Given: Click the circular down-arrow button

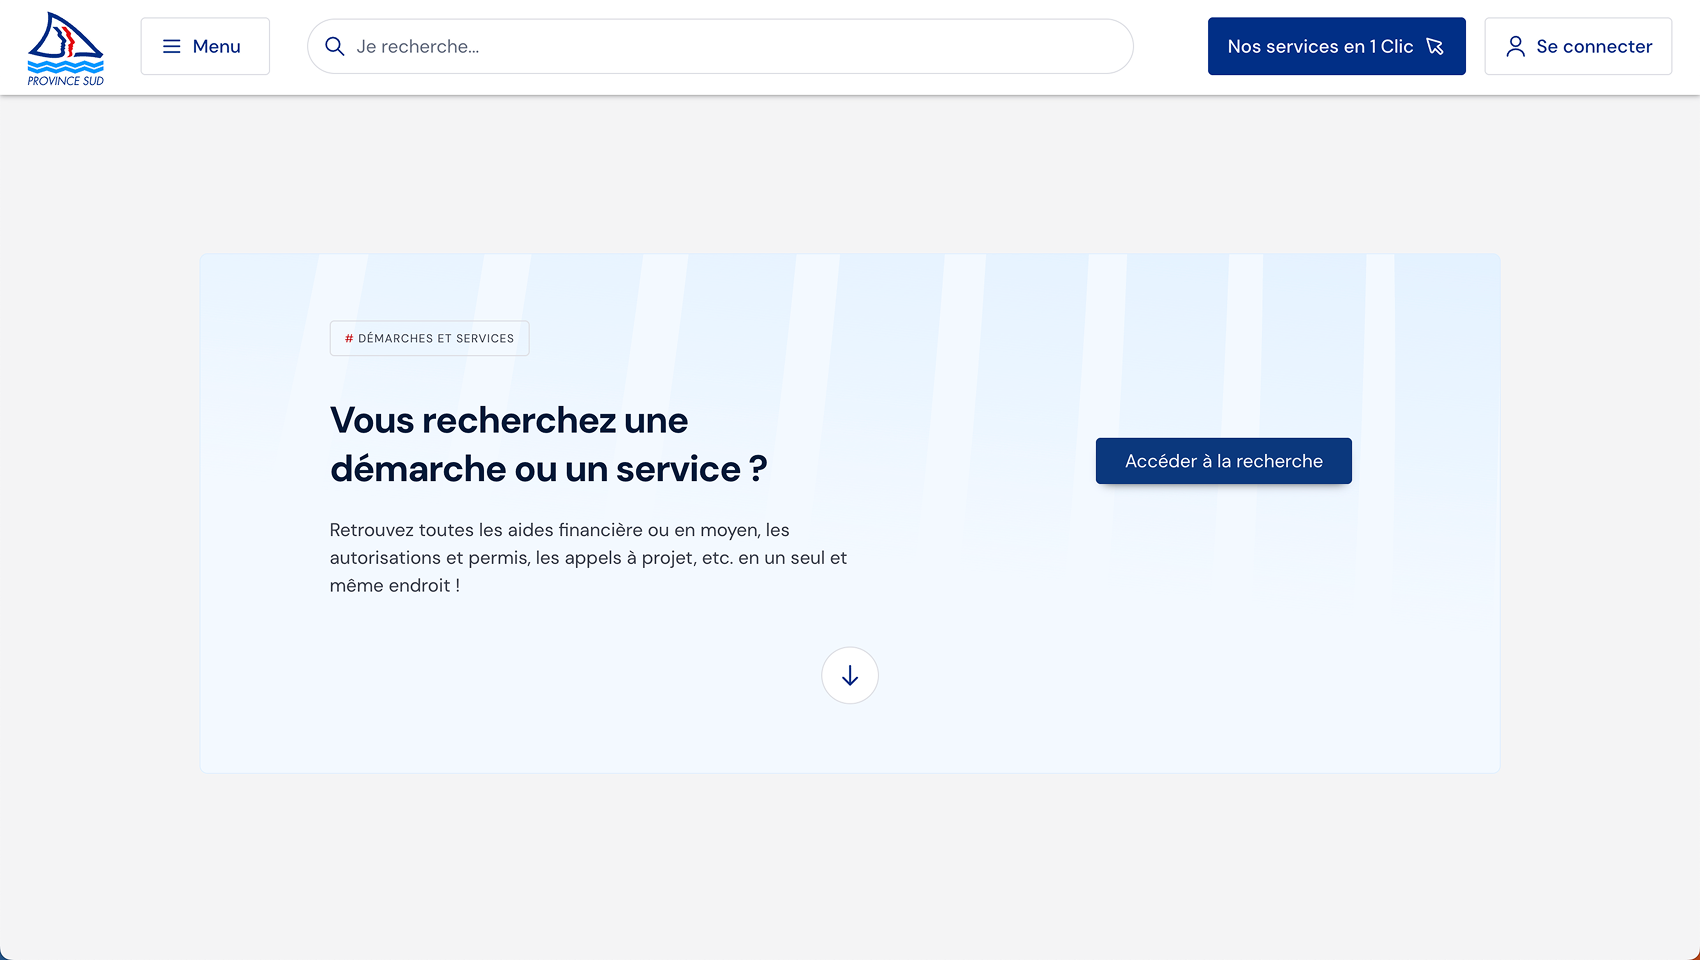Looking at the screenshot, I should point(850,676).
